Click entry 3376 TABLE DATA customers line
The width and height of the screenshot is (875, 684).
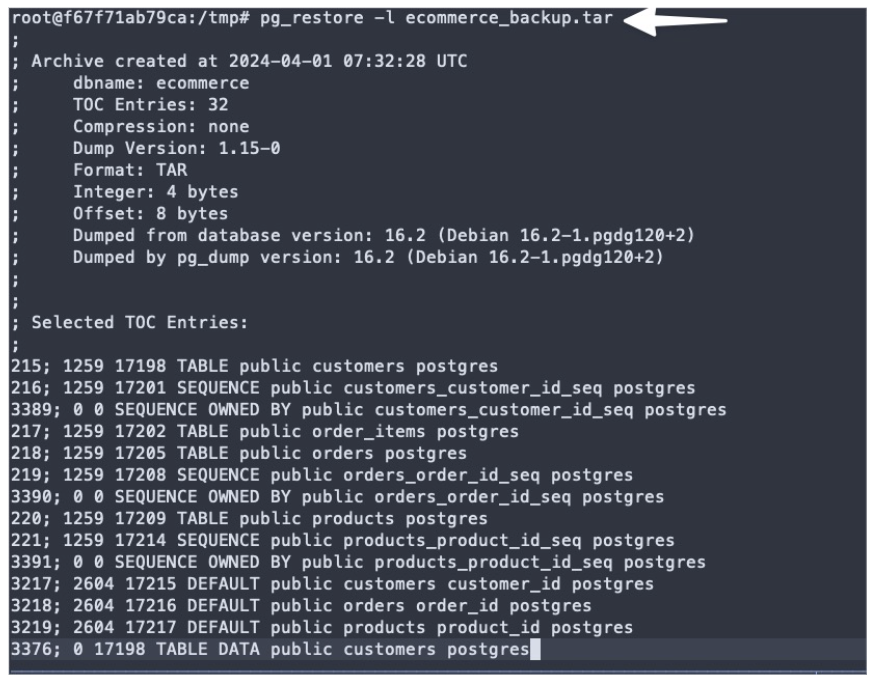pyautogui.click(x=270, y=649)
